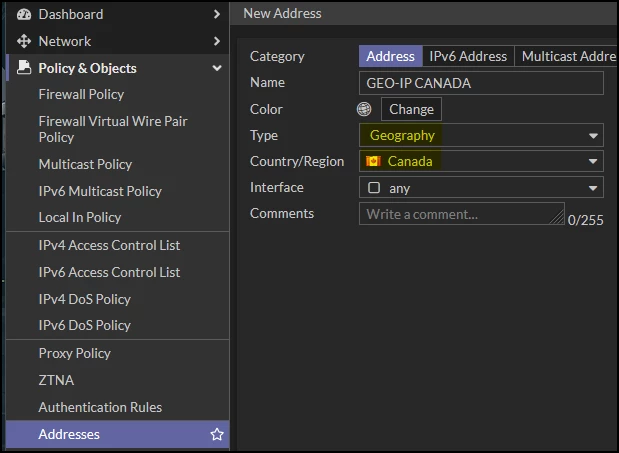Click the 0/255 character counter
The width and height of the screenshot is (619, 453).
click(585, 220)
